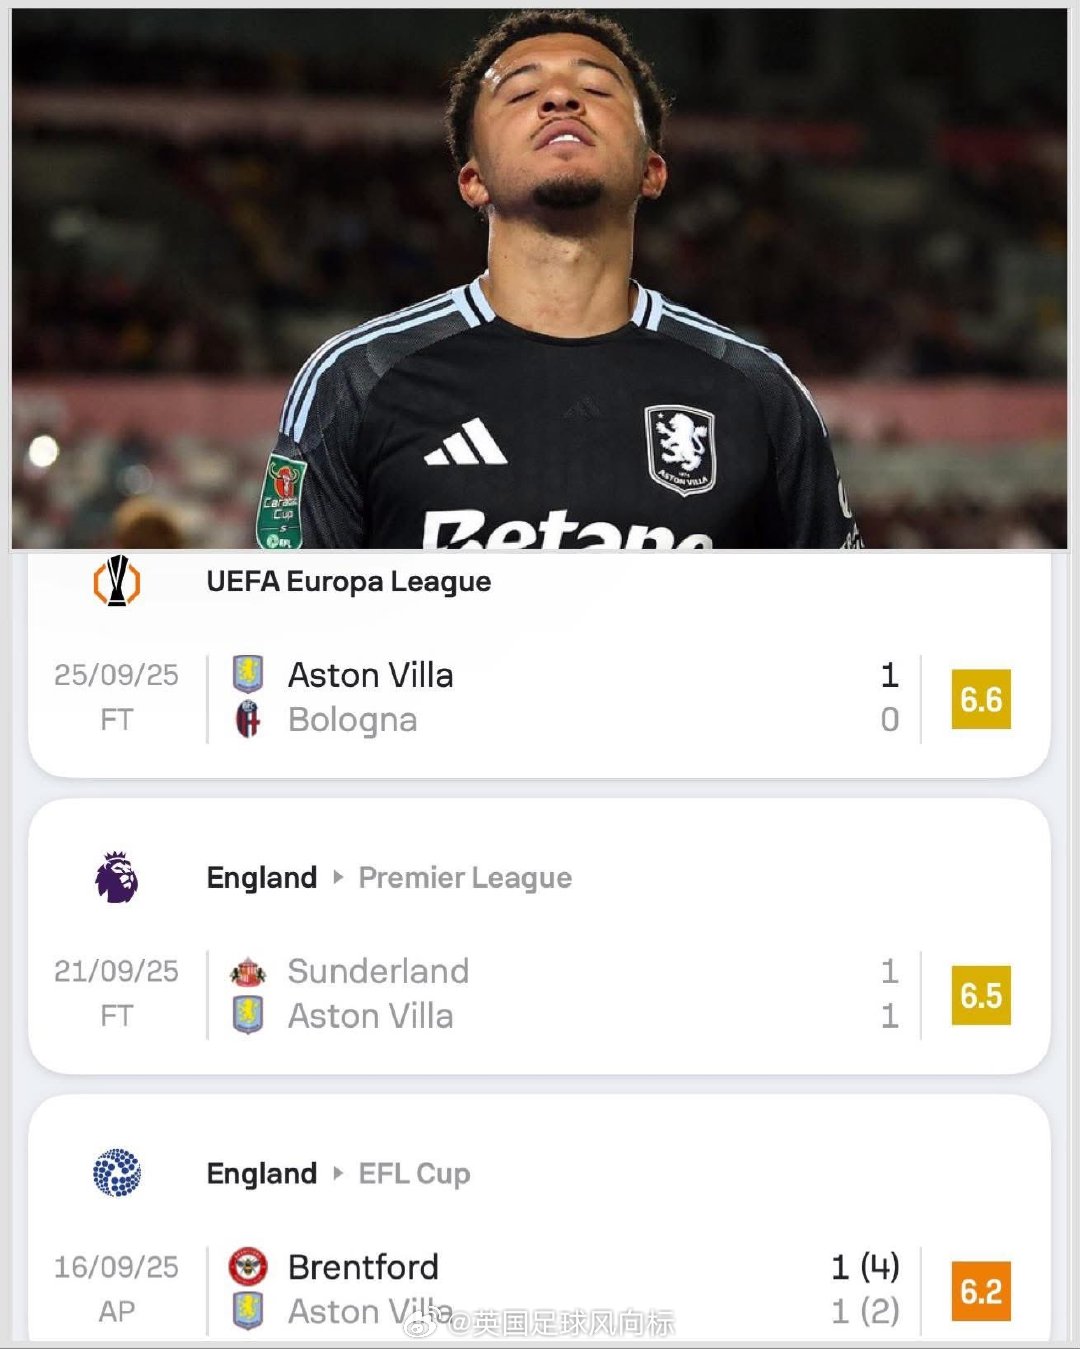
Task: Open the Premier League competition link
Action: [x=465, y=877]
